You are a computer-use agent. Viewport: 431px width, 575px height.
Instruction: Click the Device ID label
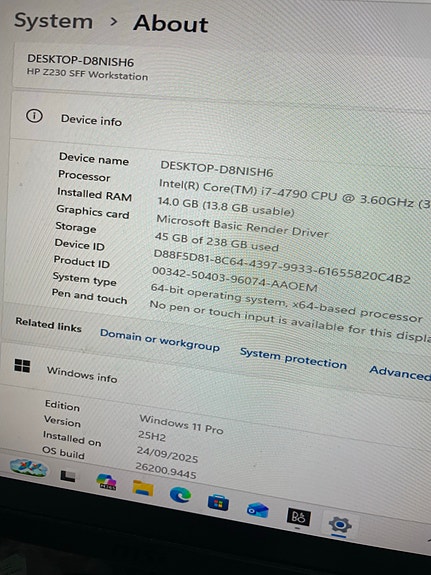tap(79, 244)
